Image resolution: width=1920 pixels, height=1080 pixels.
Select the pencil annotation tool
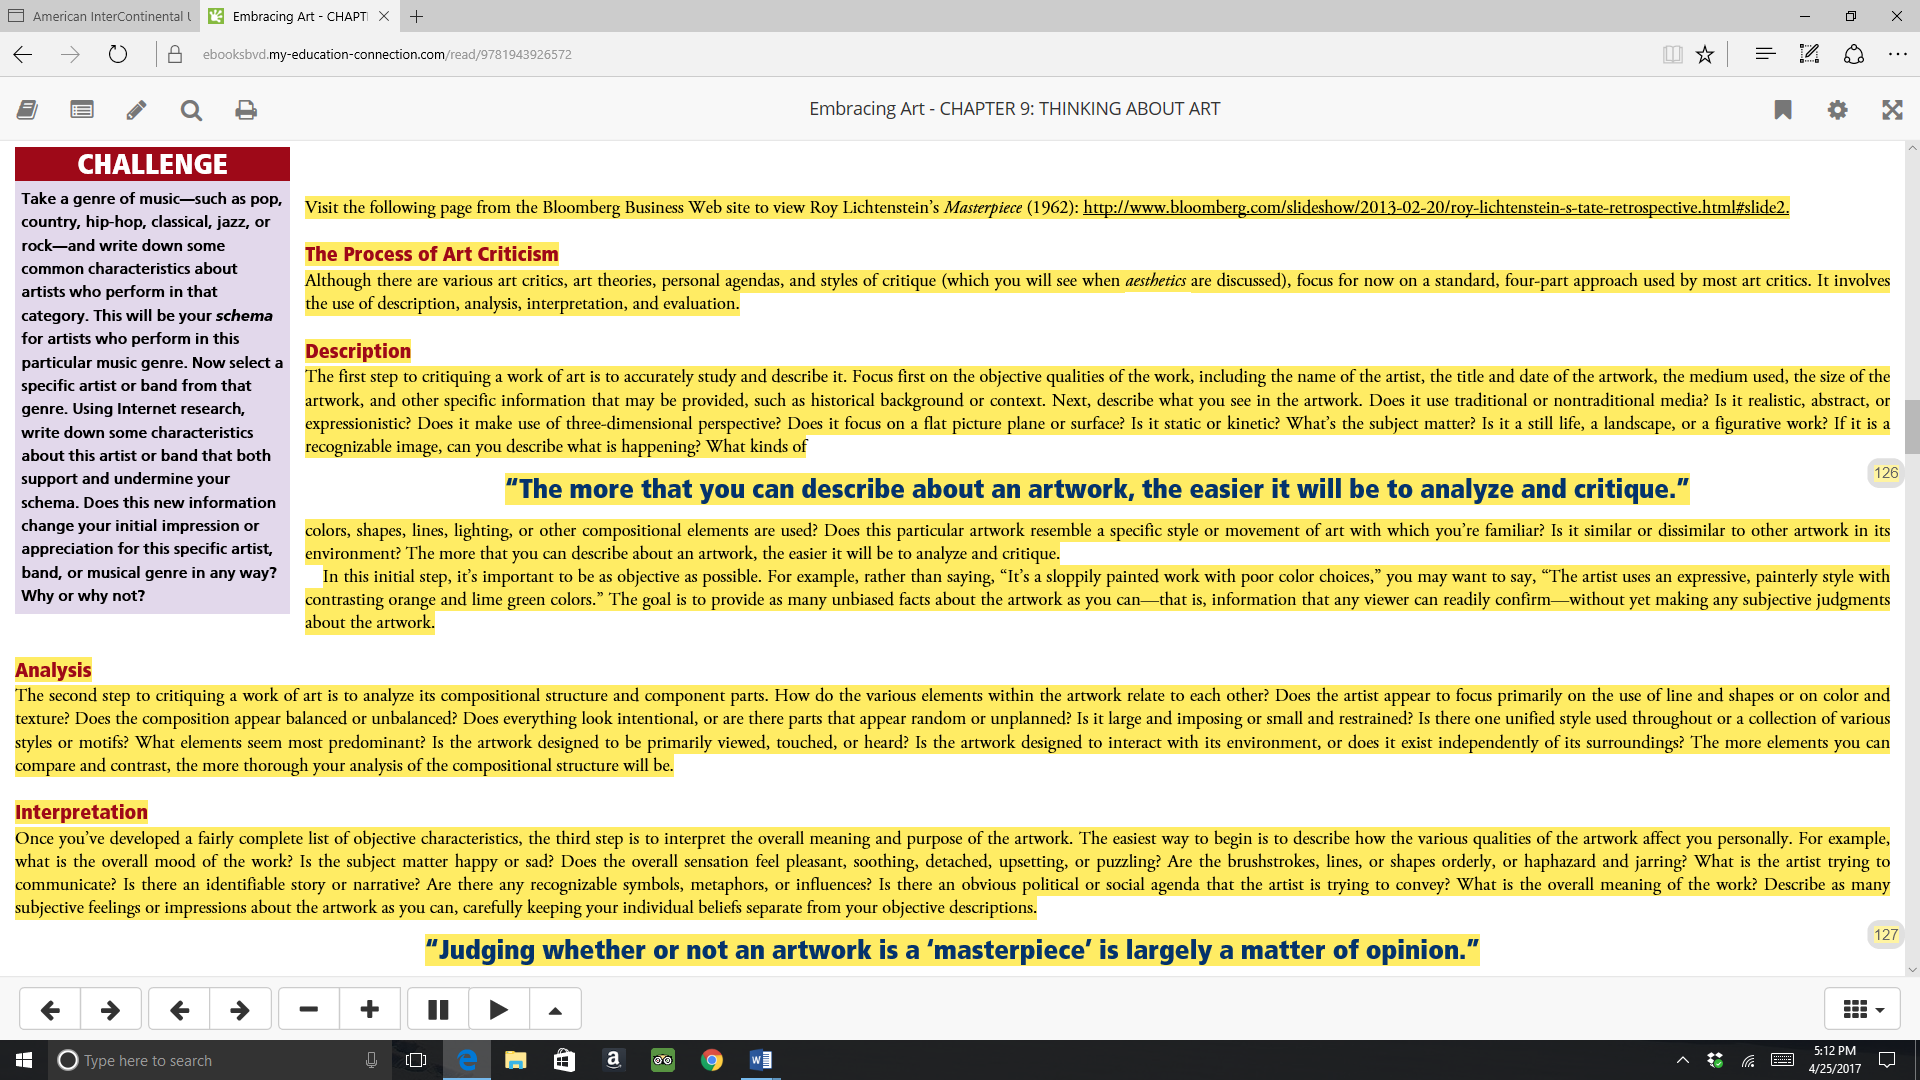point(136,110)
